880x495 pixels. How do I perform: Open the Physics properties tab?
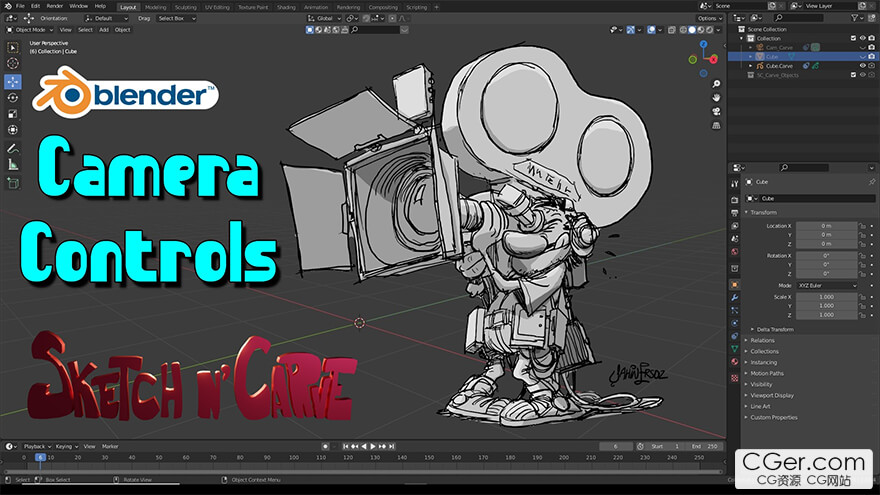(735, 323)
